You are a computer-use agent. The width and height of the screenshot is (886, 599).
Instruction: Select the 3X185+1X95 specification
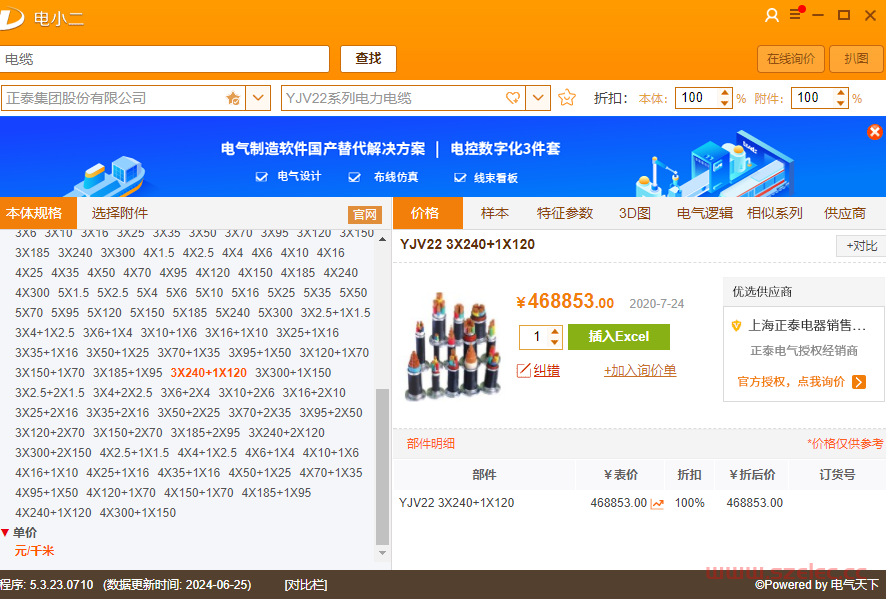tap(127, 373)
